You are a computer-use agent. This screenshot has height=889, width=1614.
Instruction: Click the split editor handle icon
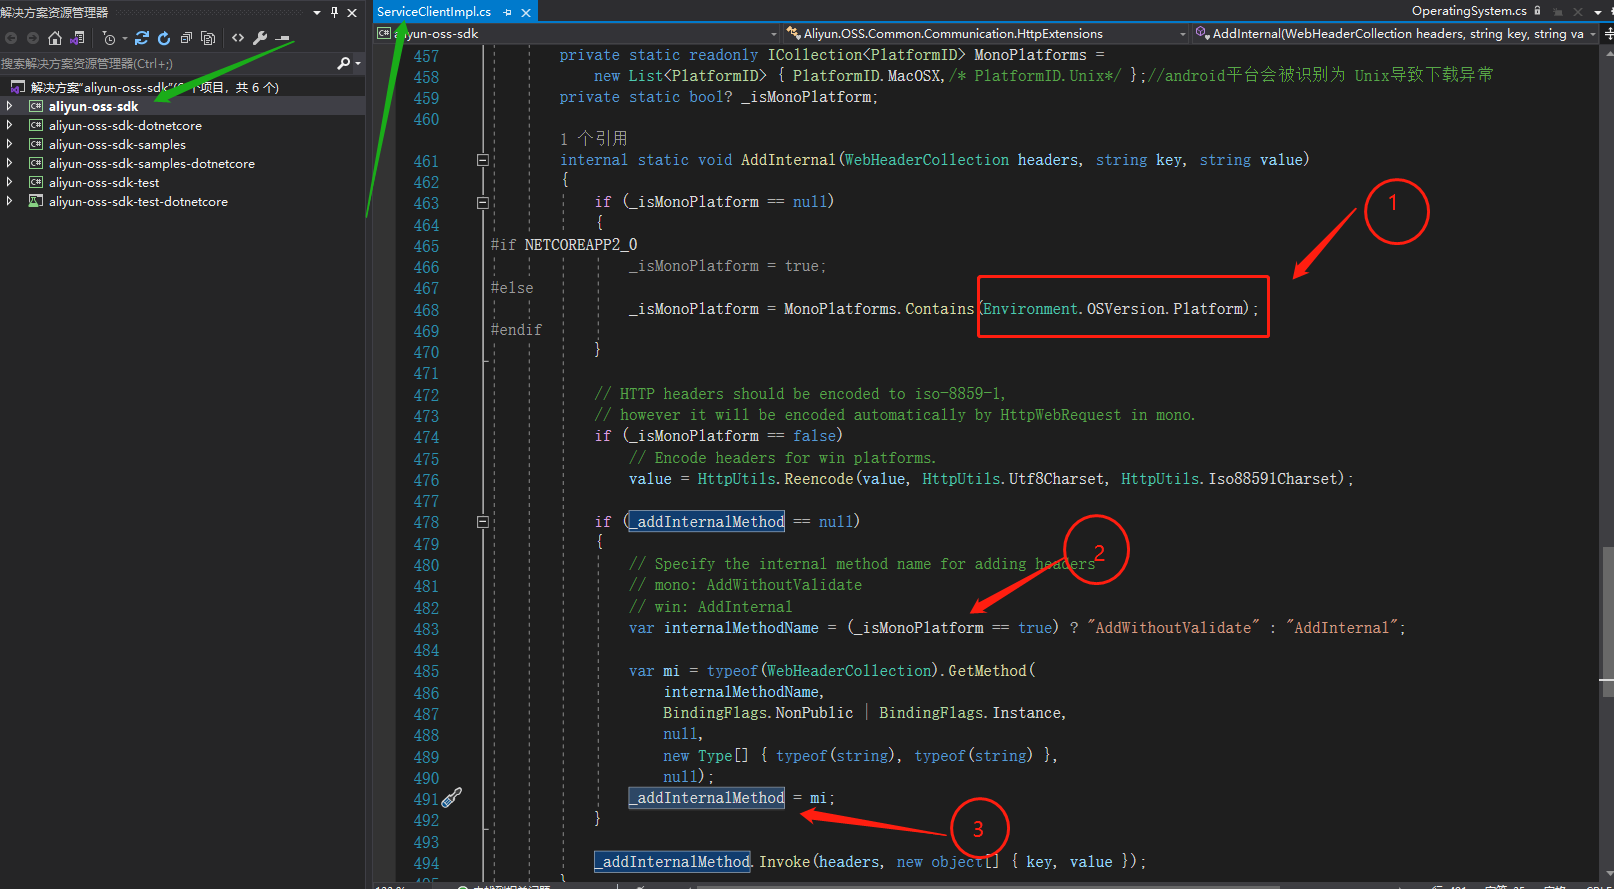pos(1608,33)
